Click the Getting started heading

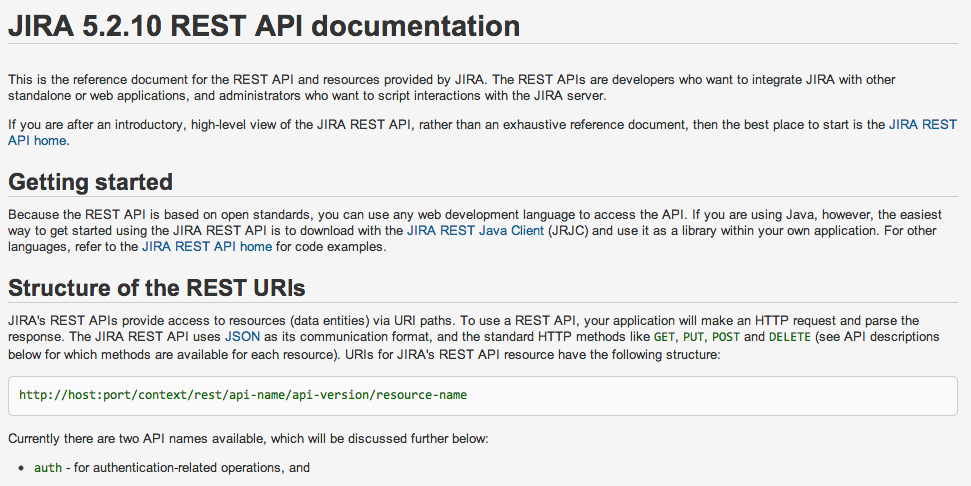(90, 182)
